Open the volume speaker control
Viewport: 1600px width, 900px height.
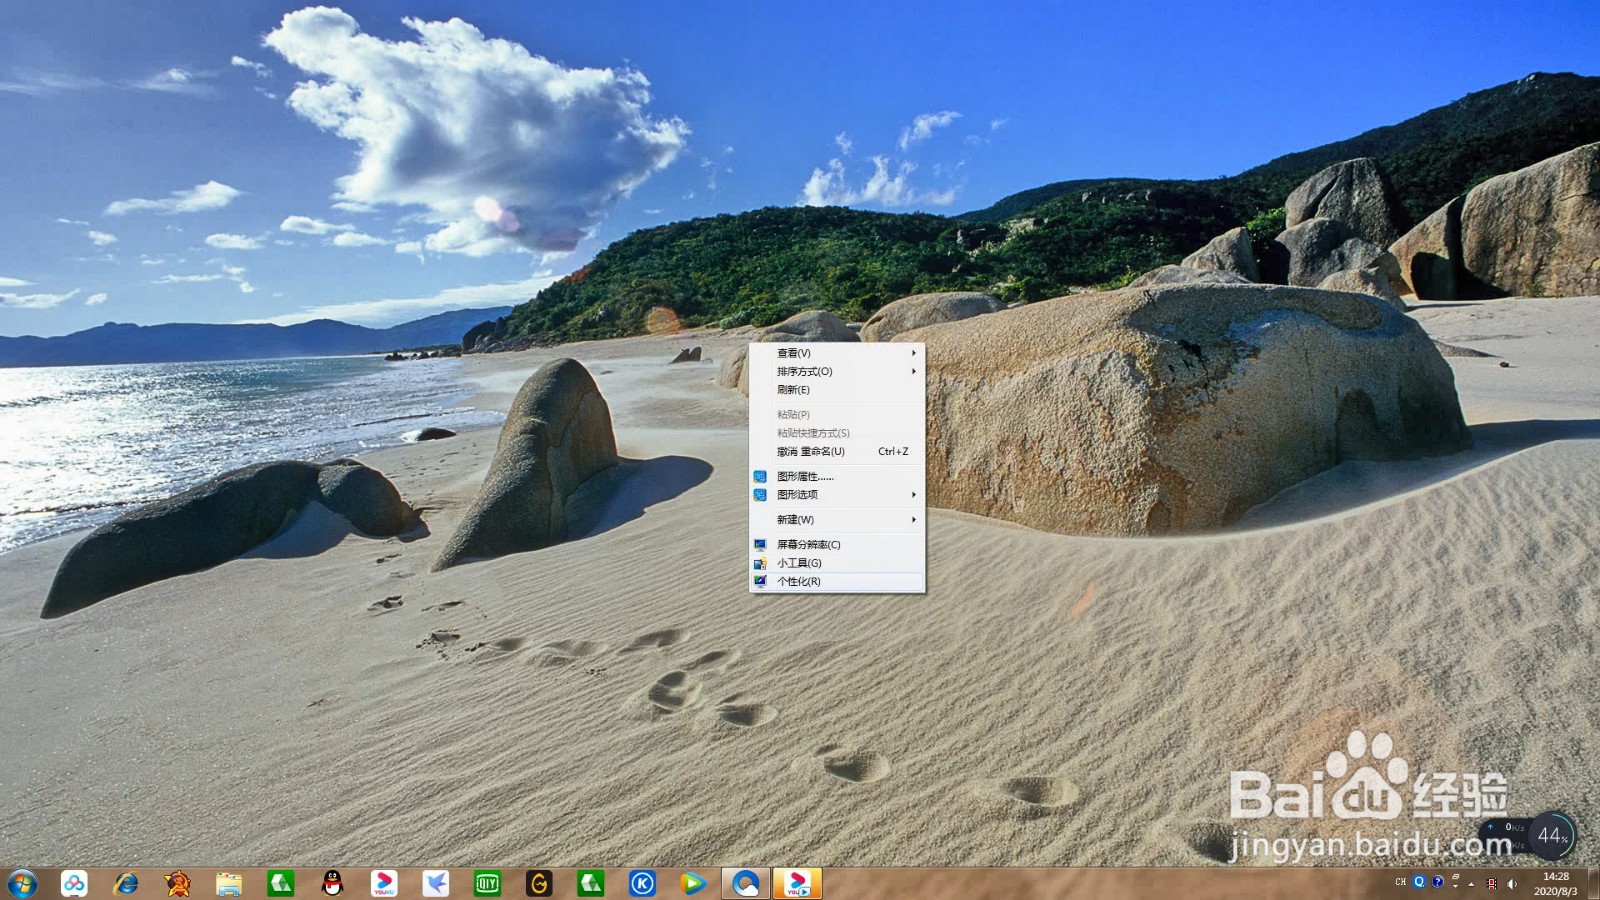[x=1512, y=884]
